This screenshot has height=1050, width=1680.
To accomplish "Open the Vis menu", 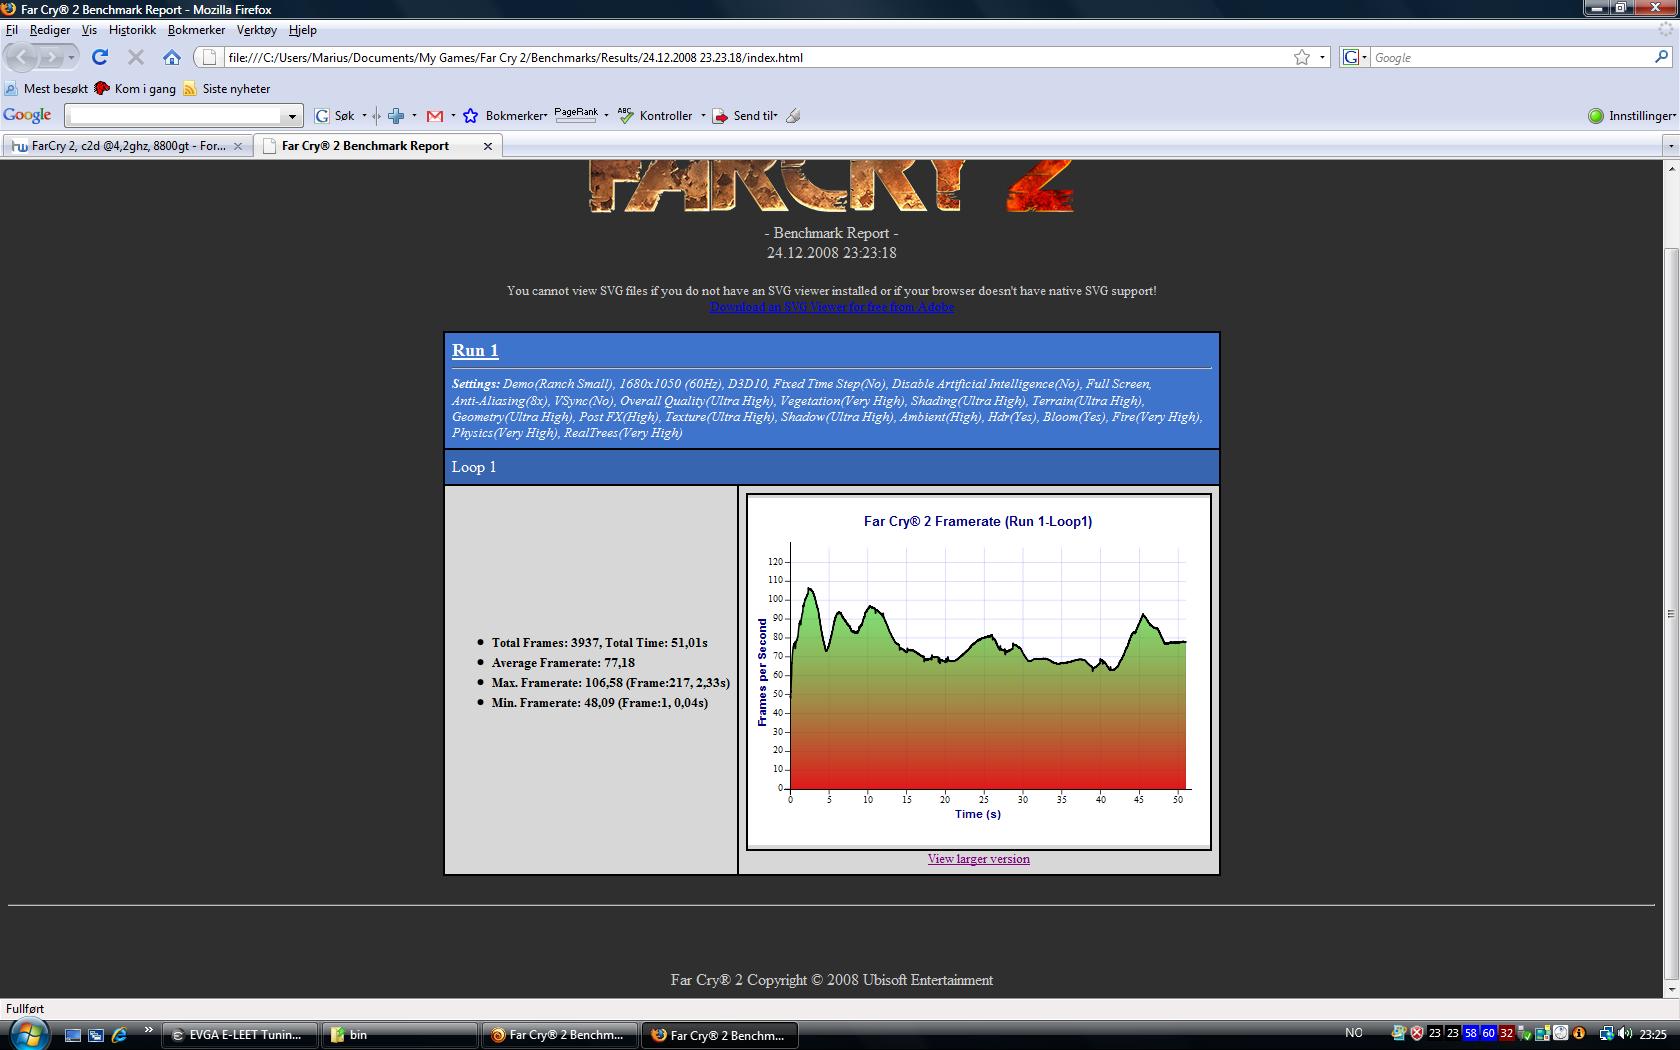I will [x=89, y=30].
